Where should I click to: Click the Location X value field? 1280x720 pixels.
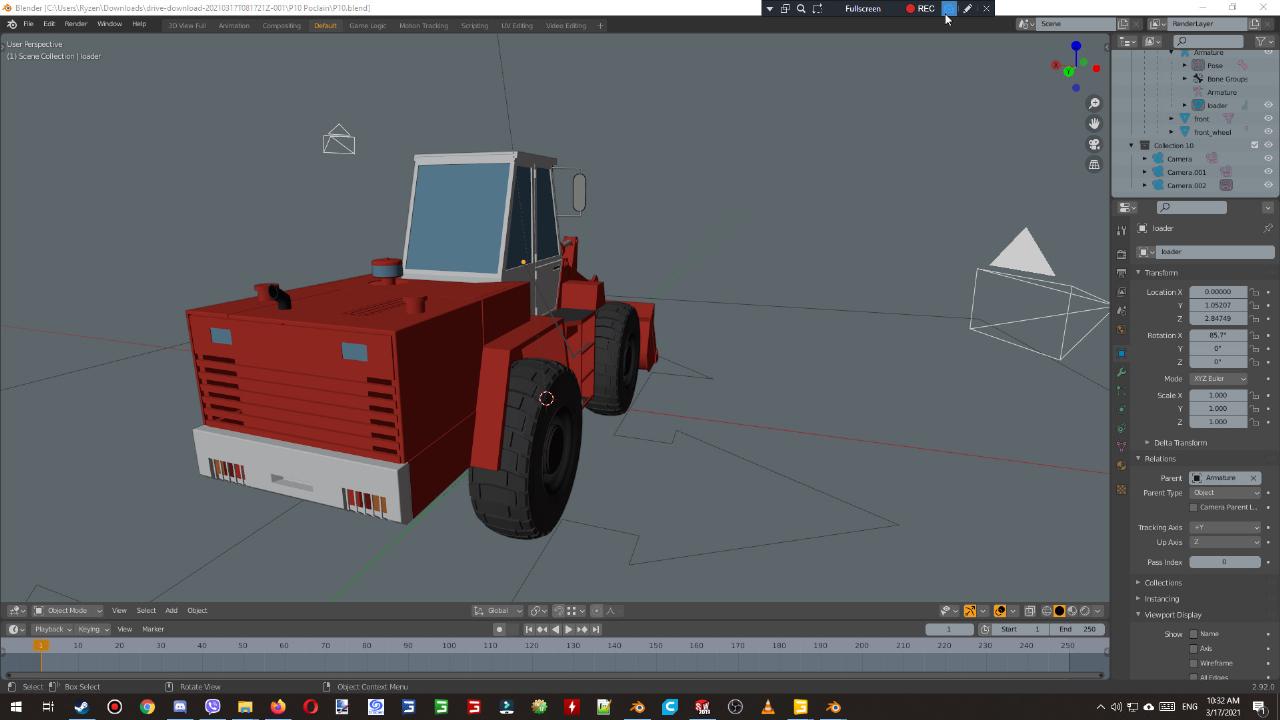pos(1218,292)
